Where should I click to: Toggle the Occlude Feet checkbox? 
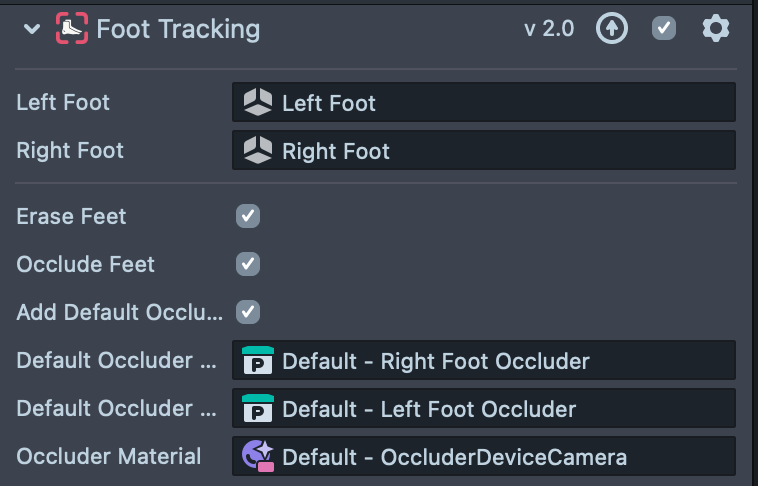tap(248, 264)
